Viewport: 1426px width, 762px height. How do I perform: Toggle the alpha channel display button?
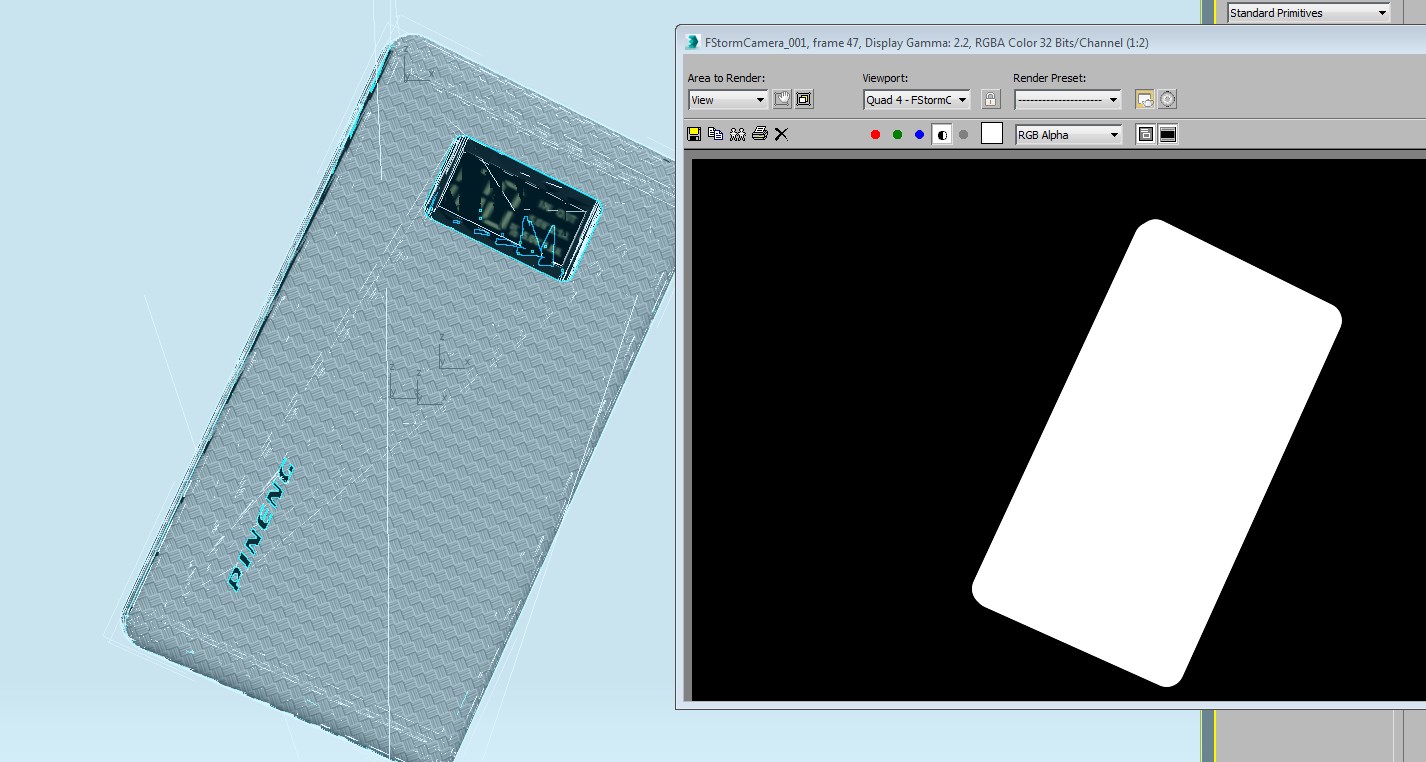click(x=942, y=135)
